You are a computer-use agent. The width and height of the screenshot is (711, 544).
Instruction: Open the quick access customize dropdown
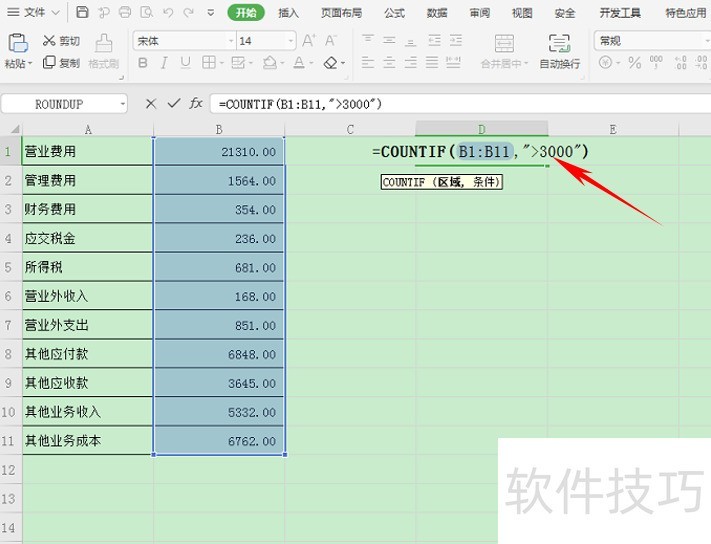[x=210, y=13]
